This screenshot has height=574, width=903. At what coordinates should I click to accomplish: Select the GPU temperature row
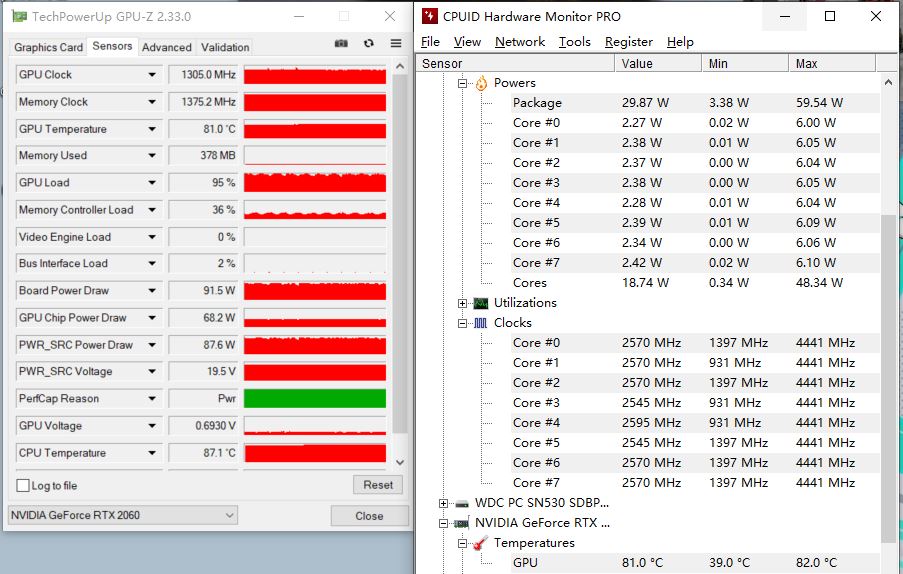(695, 563)
